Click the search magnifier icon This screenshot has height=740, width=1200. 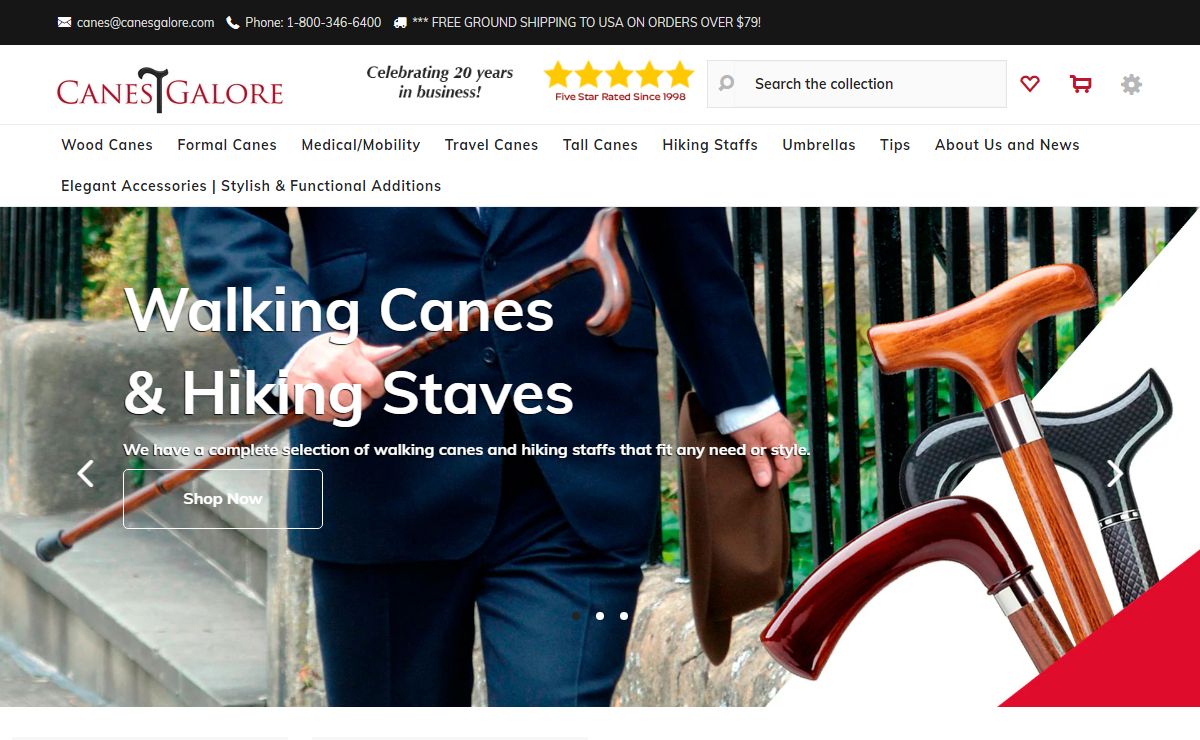tap(727, 84)
